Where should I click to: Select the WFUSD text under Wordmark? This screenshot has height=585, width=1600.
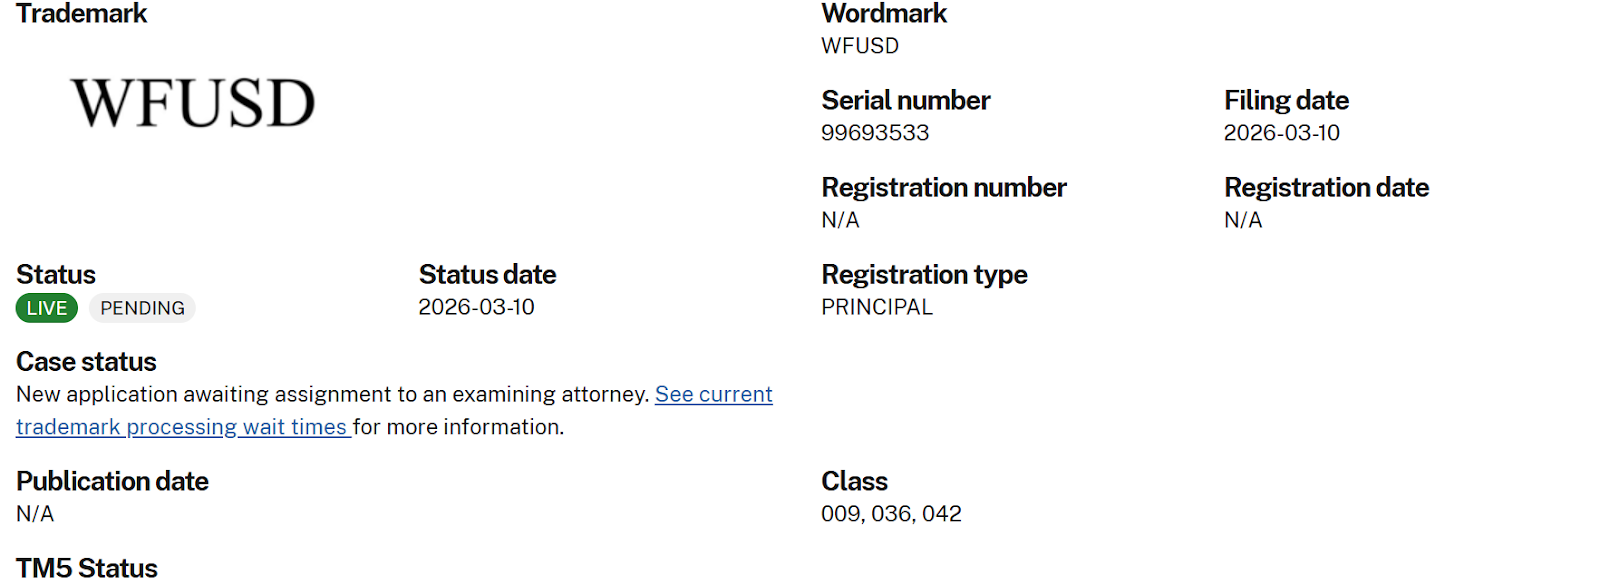(860, 46)
